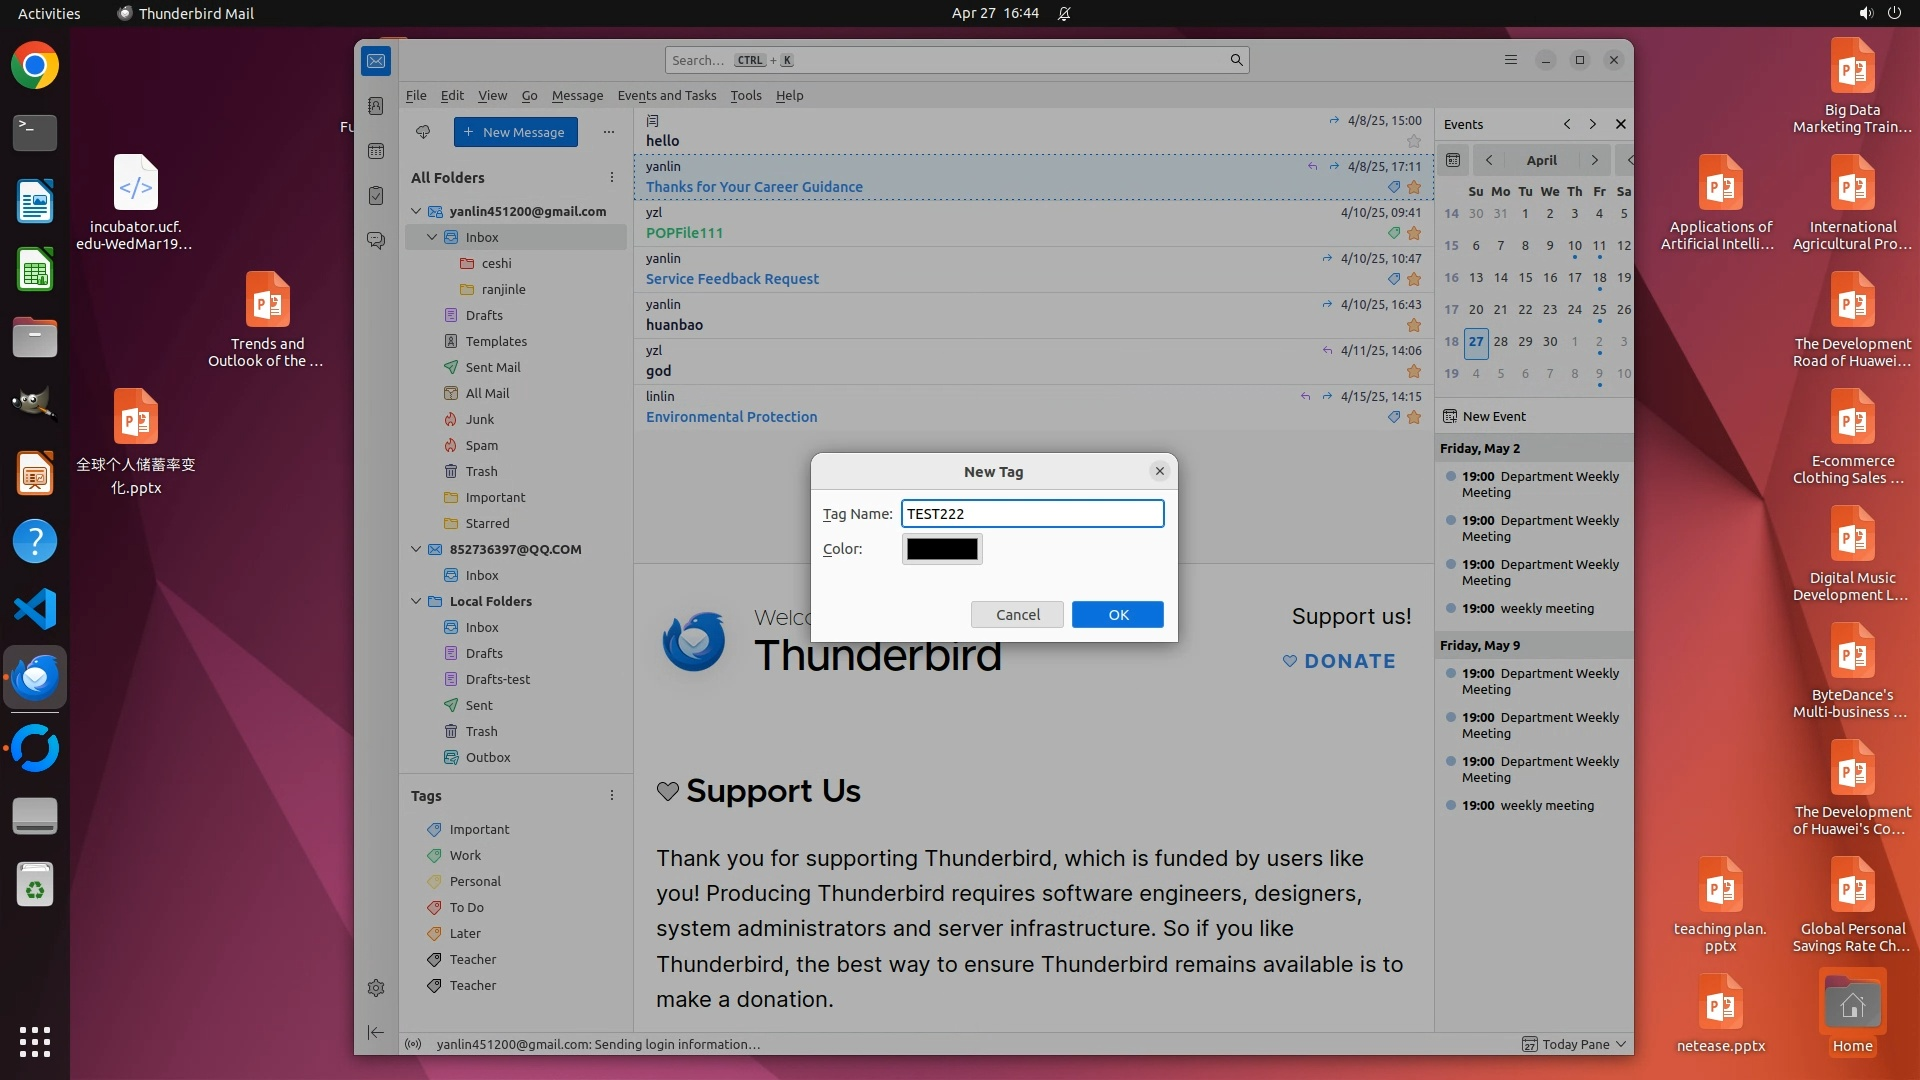Click the Get Messages cloud icon
The height and width of the screenshot is (1080, 1920).
[x=423, y=132]
